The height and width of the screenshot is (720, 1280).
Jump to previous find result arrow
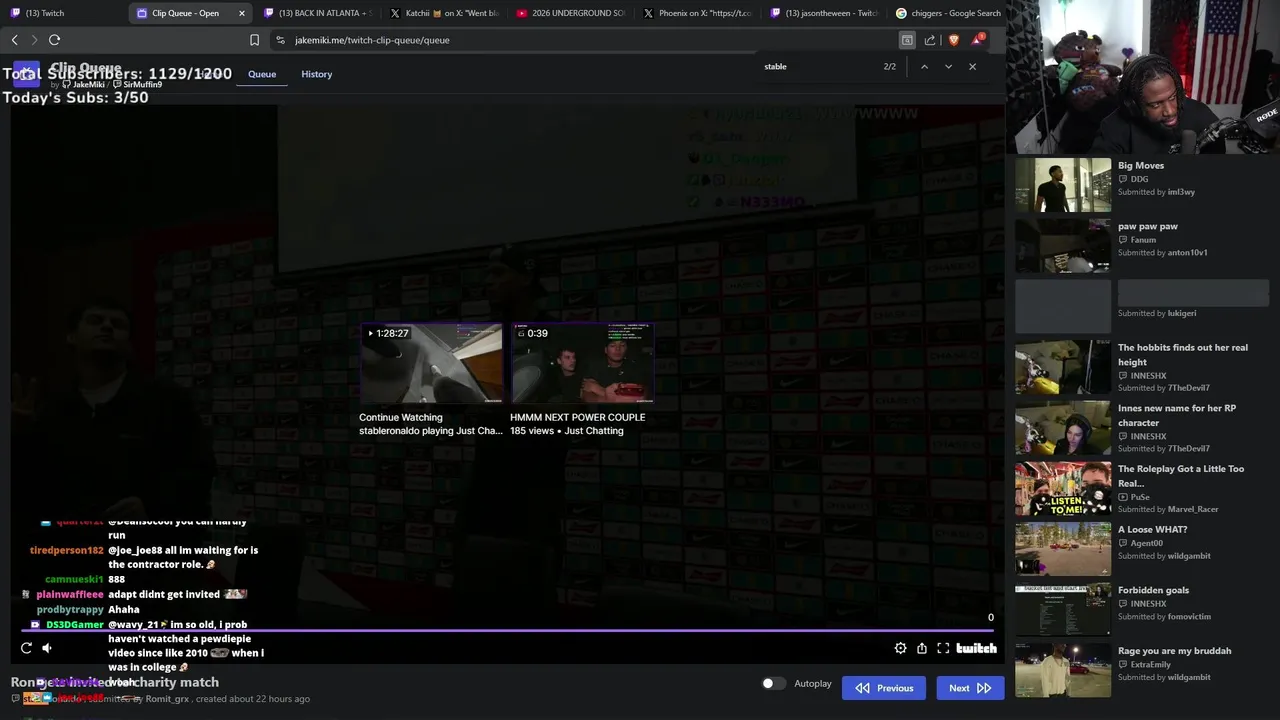point(924,66)
